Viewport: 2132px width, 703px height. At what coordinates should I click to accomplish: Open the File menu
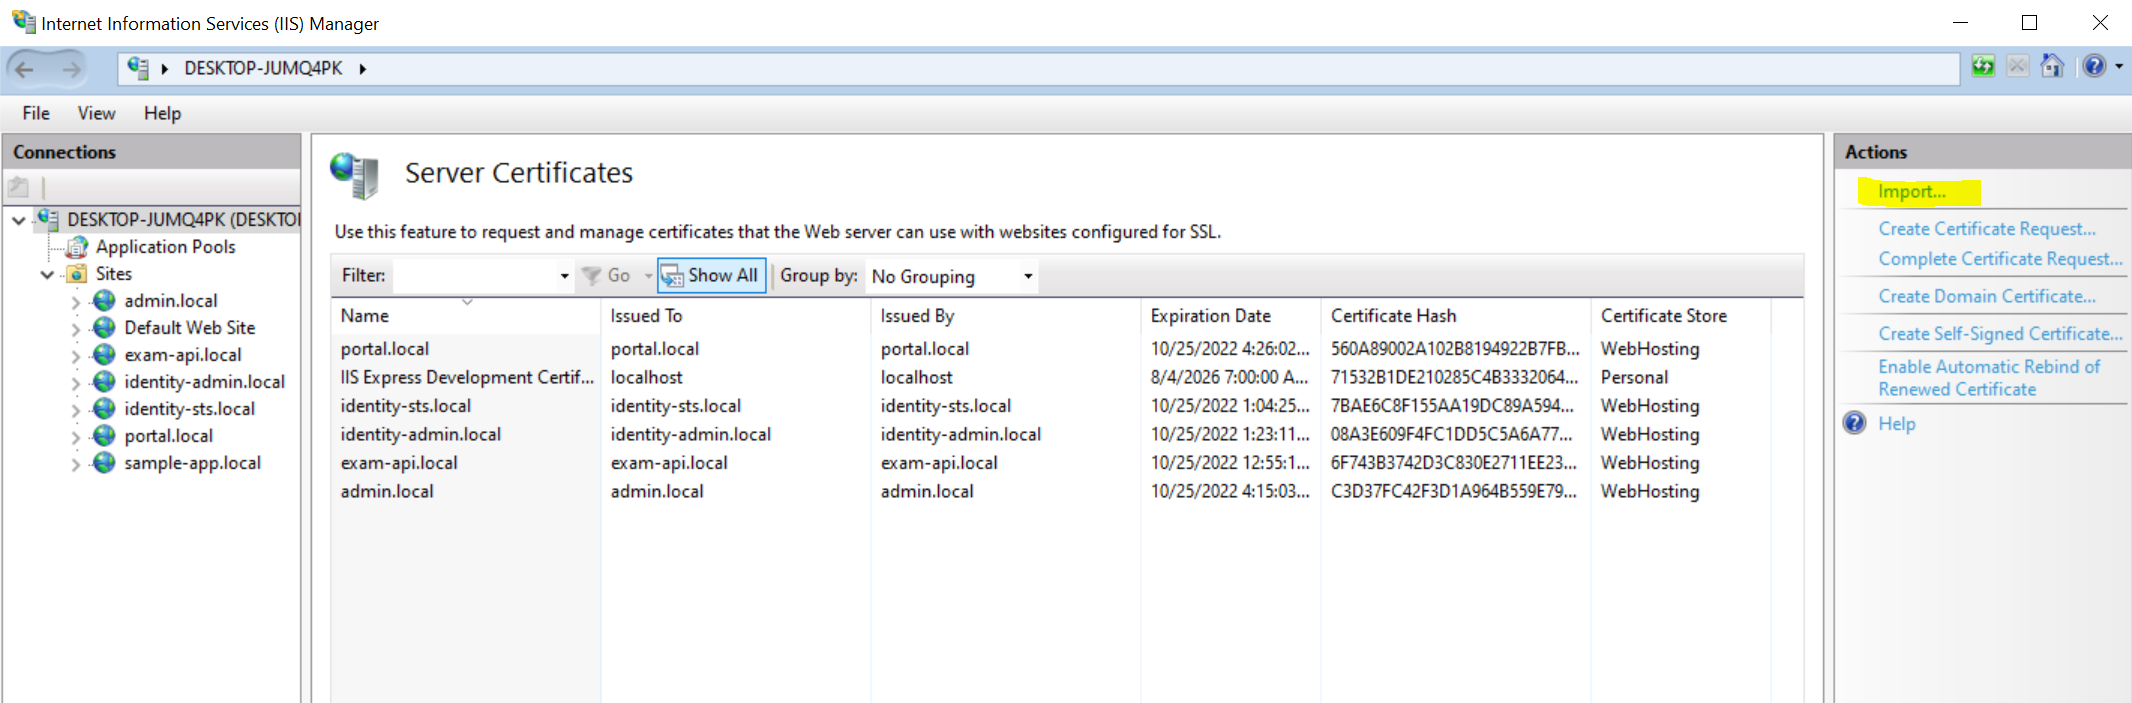coord(36,113)
